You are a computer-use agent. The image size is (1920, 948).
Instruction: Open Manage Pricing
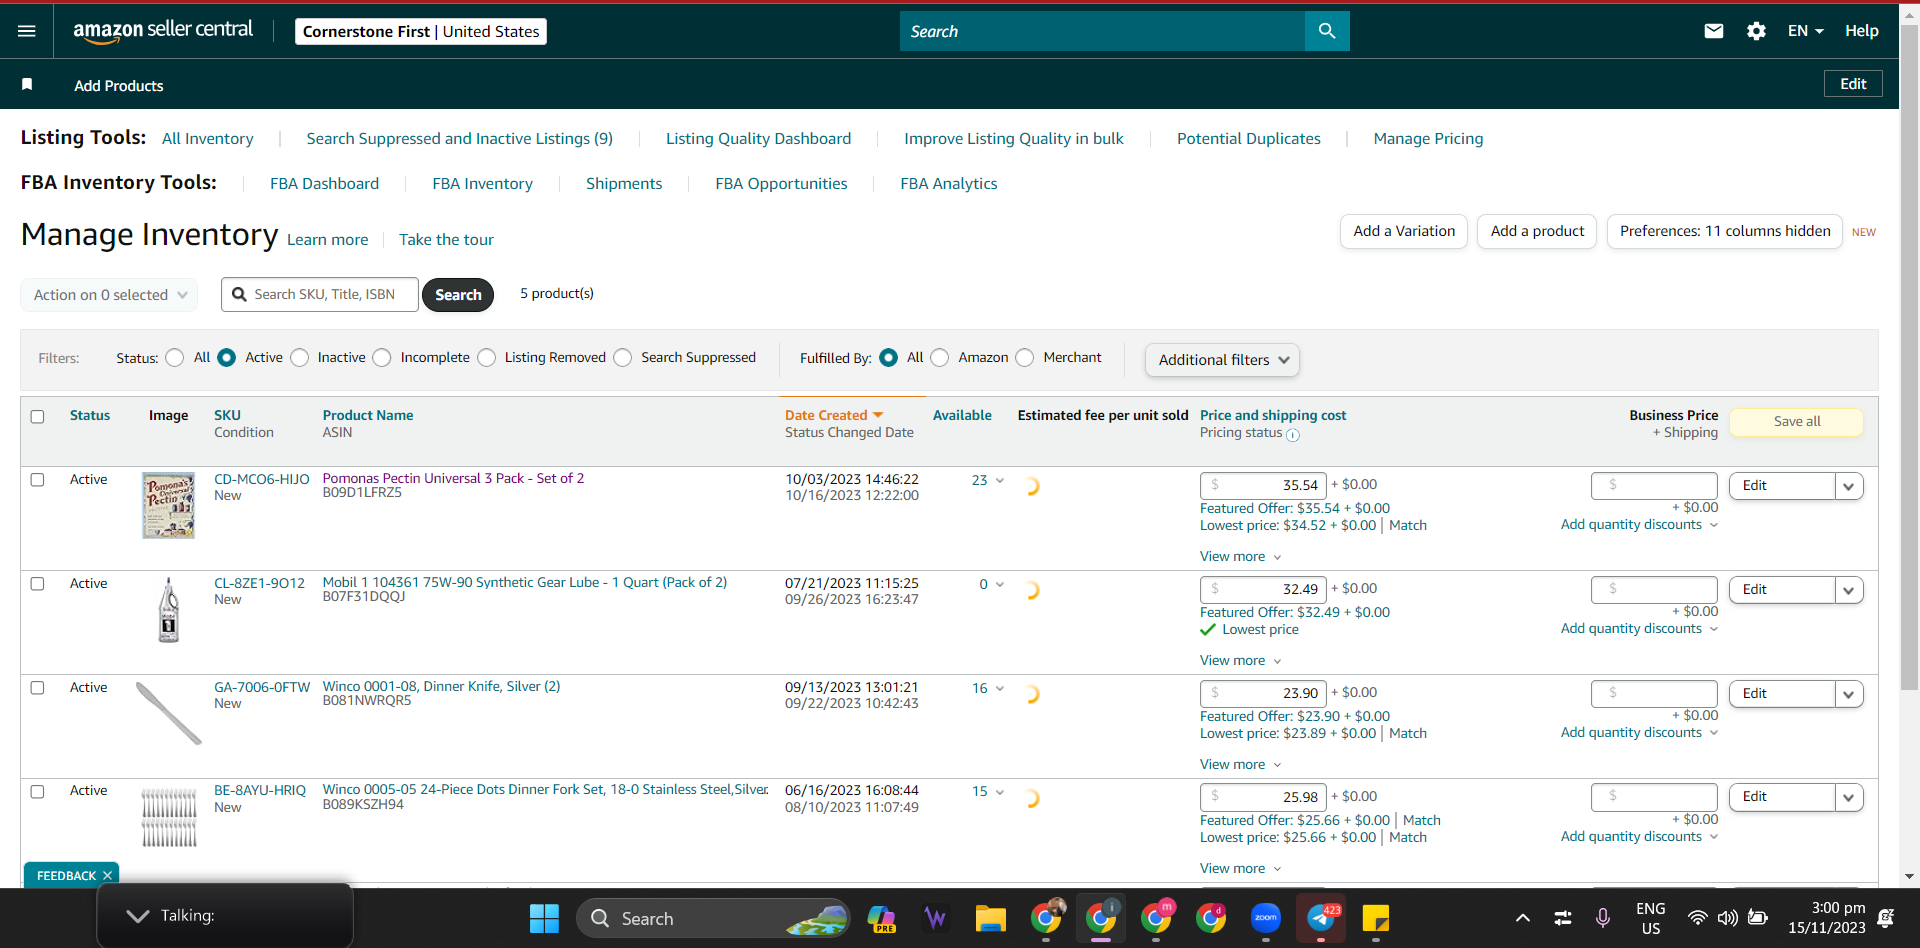(x=1428, y=139)
